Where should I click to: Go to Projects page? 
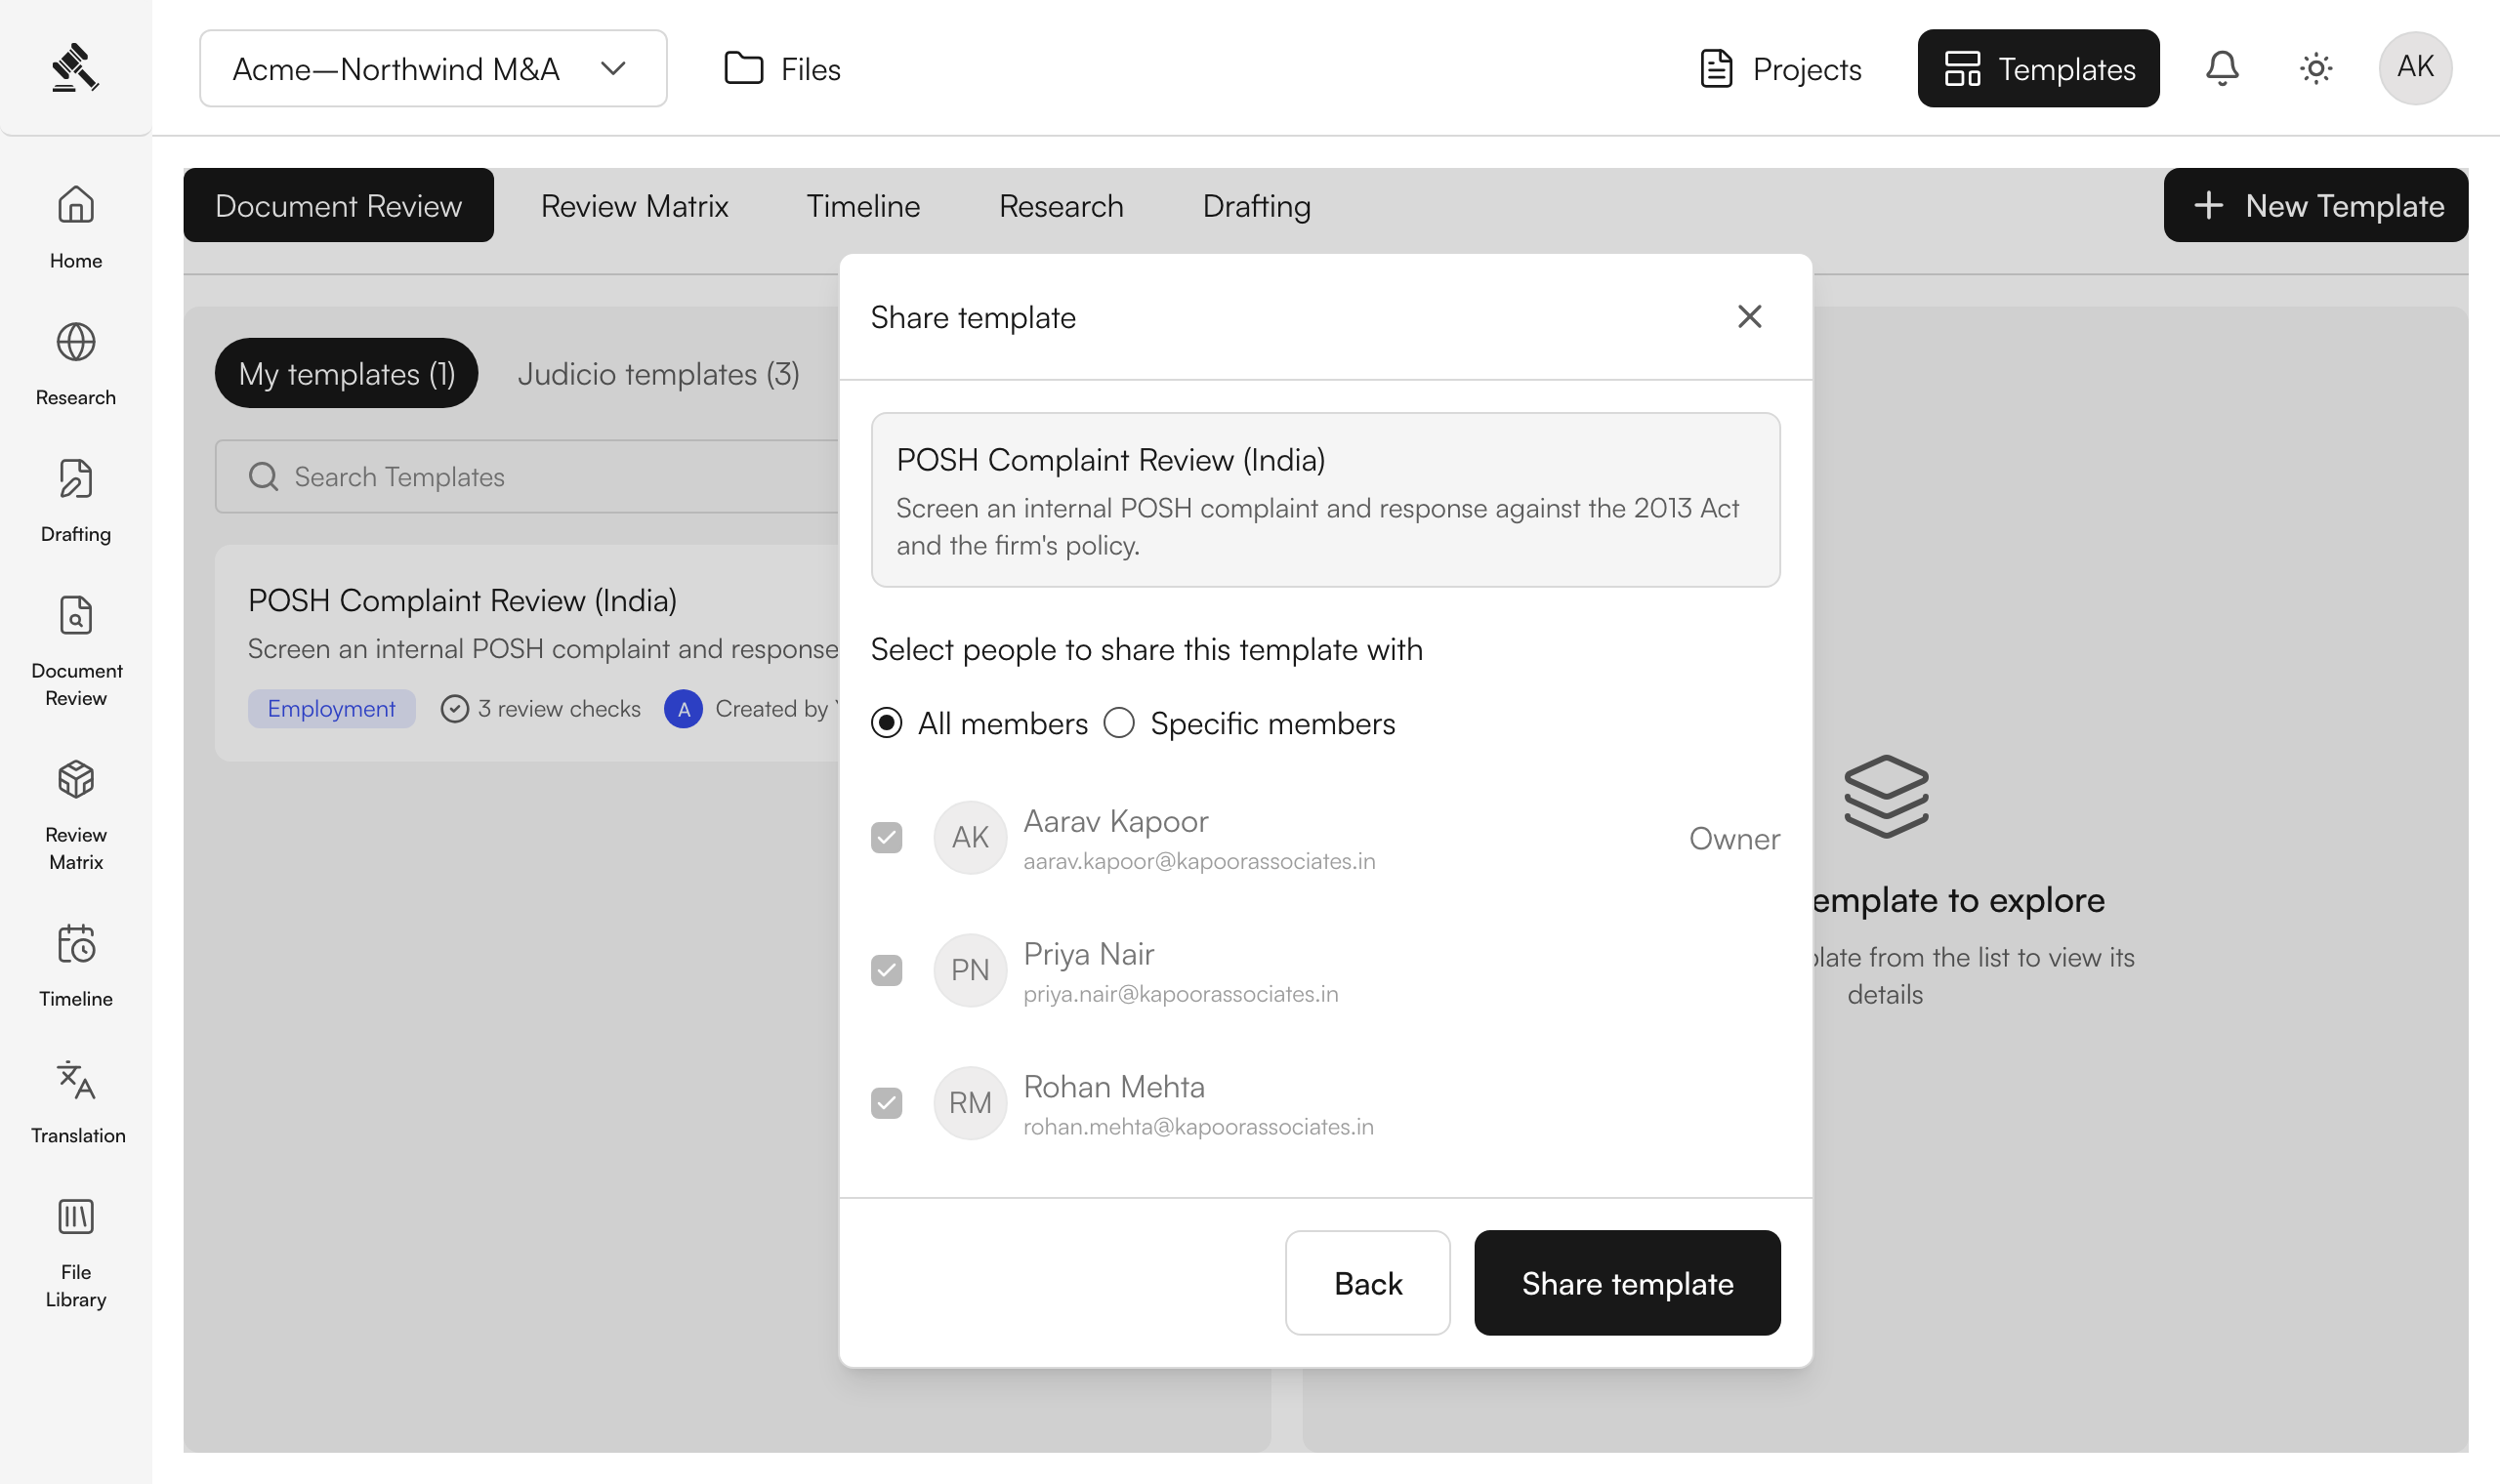pyautogui.click(x=1780, y=69)
